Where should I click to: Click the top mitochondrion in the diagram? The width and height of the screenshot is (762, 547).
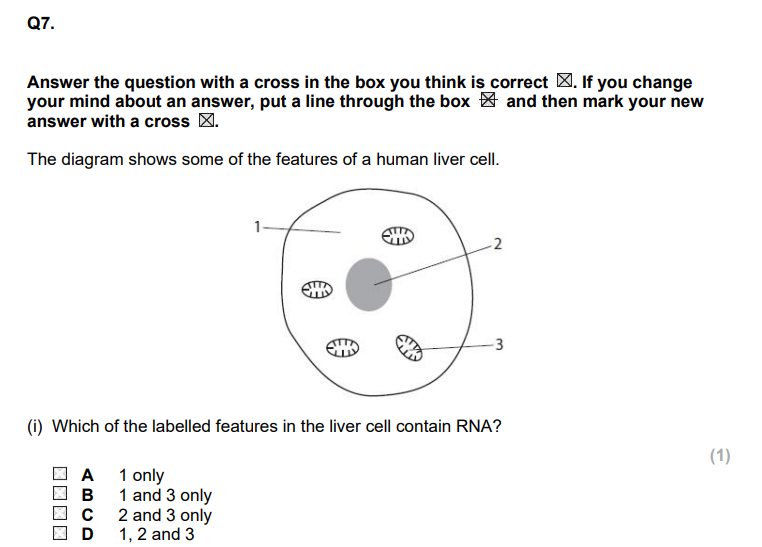398,236
